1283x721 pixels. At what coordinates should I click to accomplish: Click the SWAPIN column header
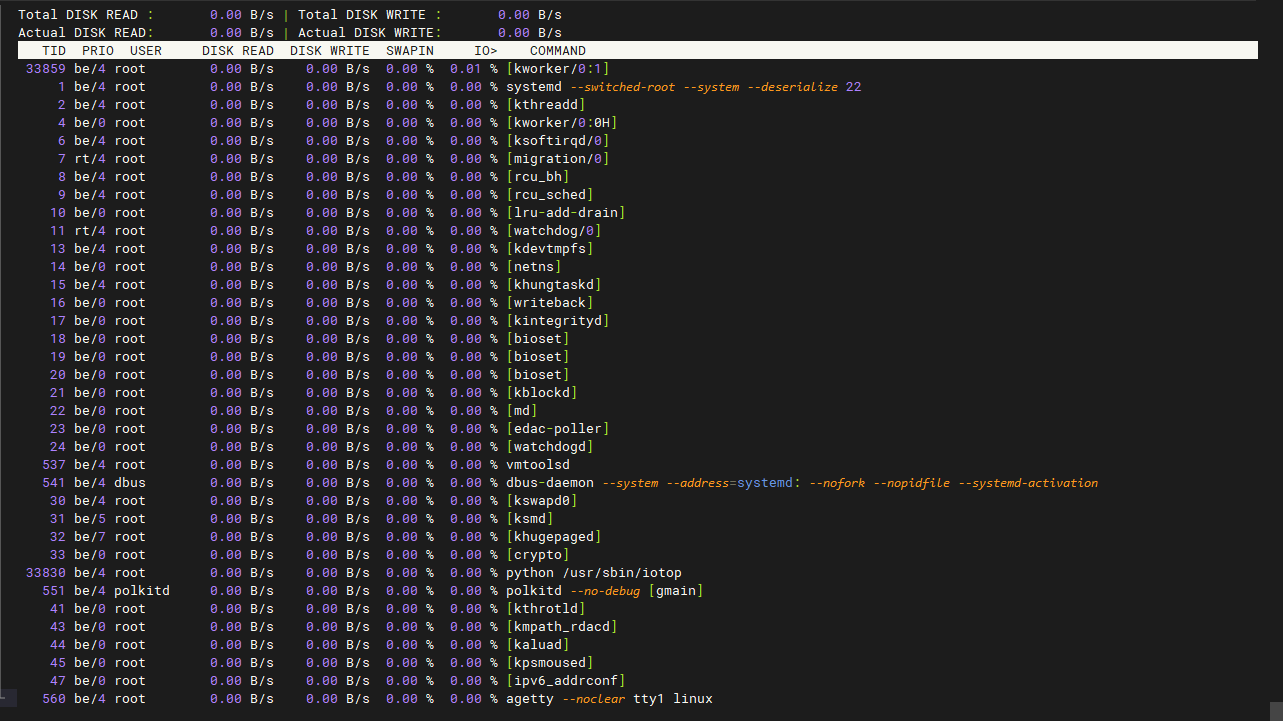coord(410,51)
